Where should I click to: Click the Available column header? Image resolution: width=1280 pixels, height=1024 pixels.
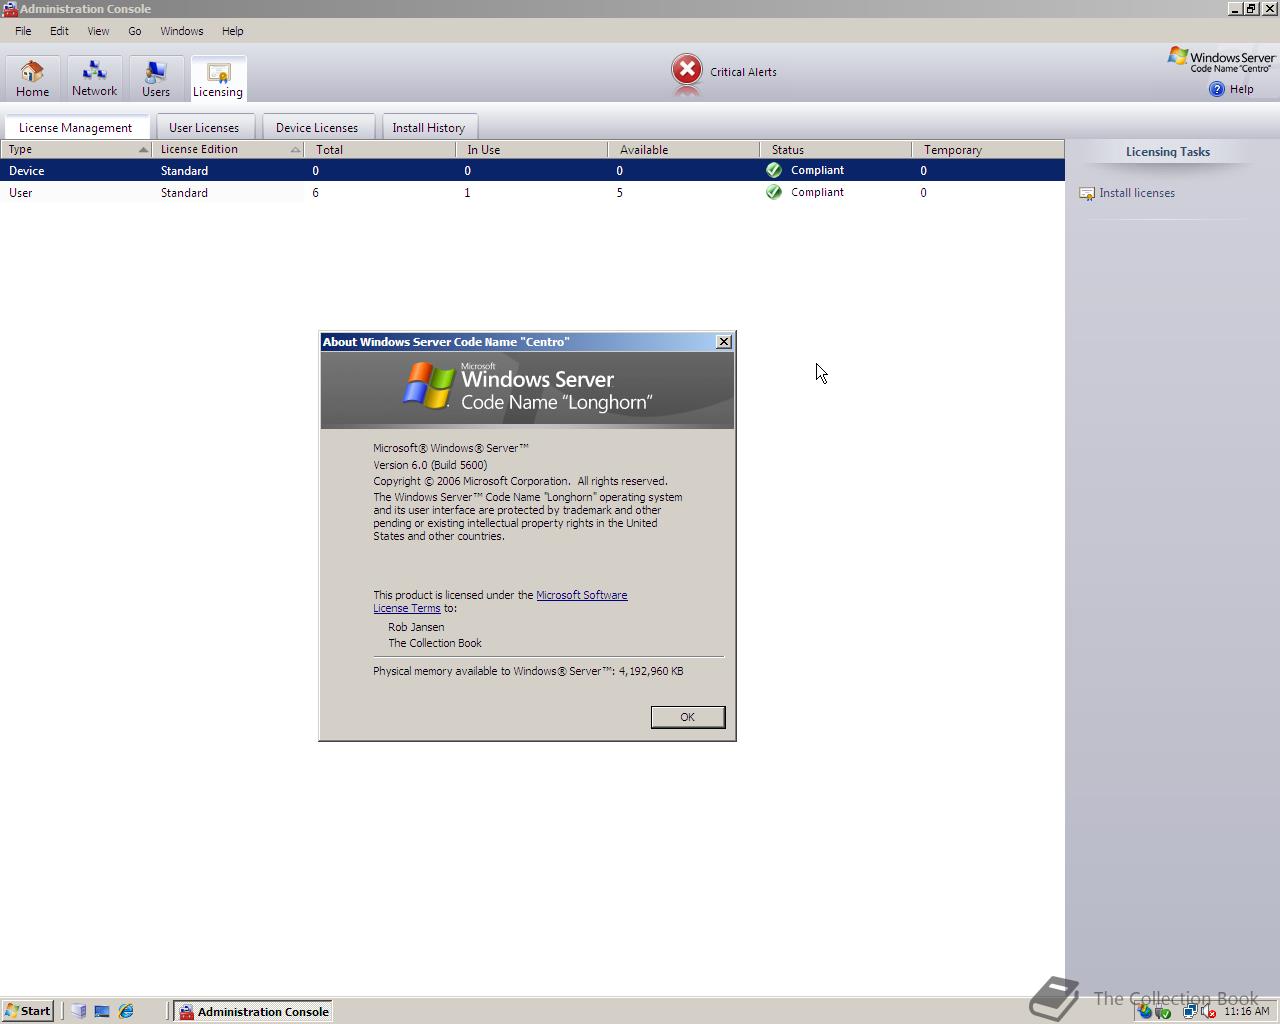(684, 149)
